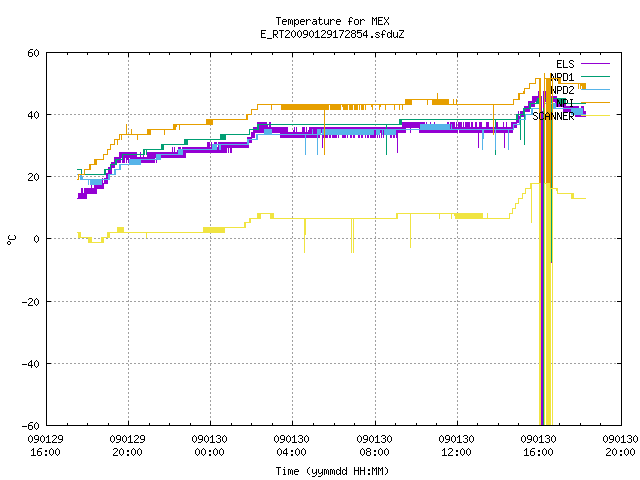Click the yellow SCANNER legend line sample
The height and width of the screenshot is (480, 640).
(x=595, y=116)
